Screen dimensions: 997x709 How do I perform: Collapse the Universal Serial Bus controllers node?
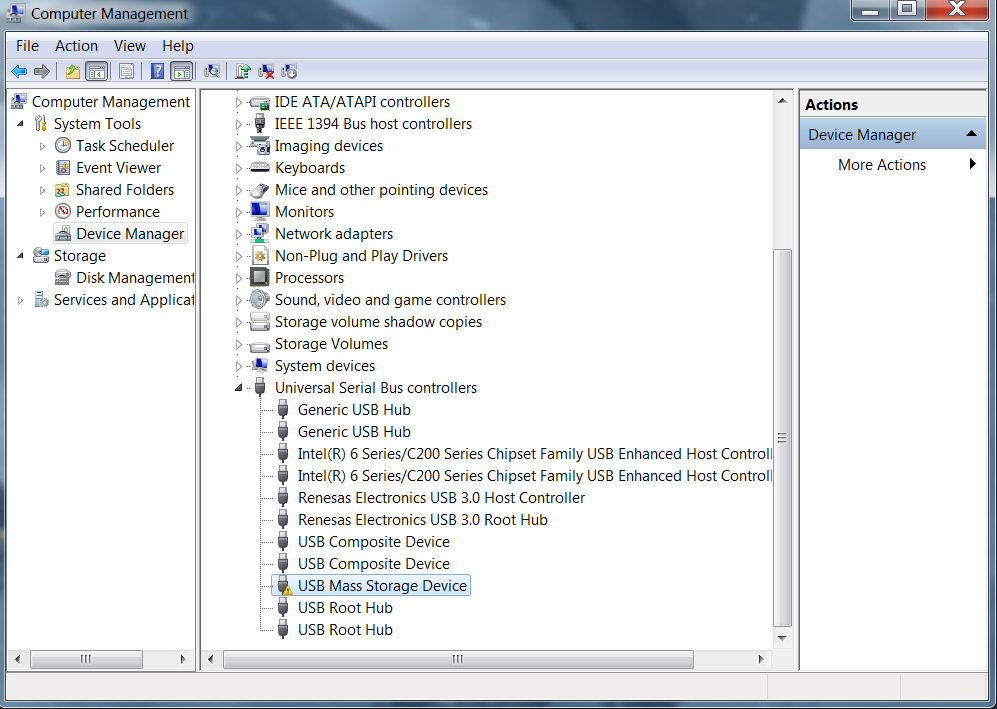[x=238, y=388]
